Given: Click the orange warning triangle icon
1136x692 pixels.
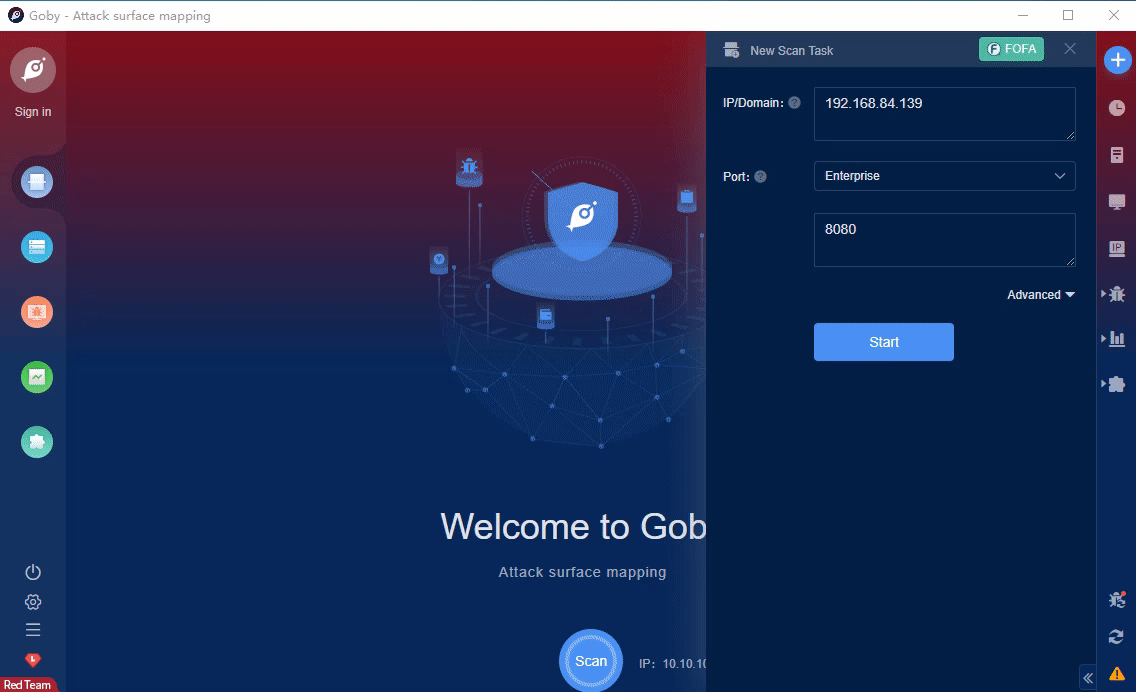Looking at the screenshot, I should click(x=1117, y=673).
